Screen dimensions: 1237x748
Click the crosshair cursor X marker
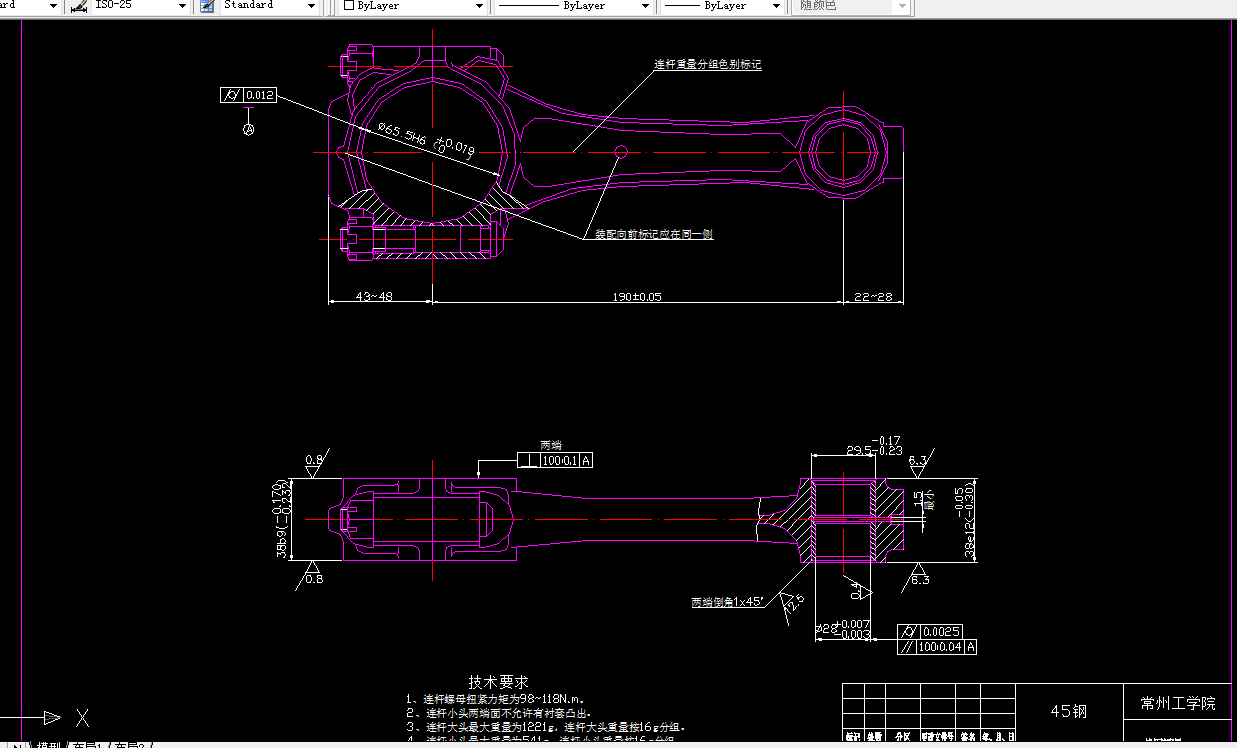(83, 718)
